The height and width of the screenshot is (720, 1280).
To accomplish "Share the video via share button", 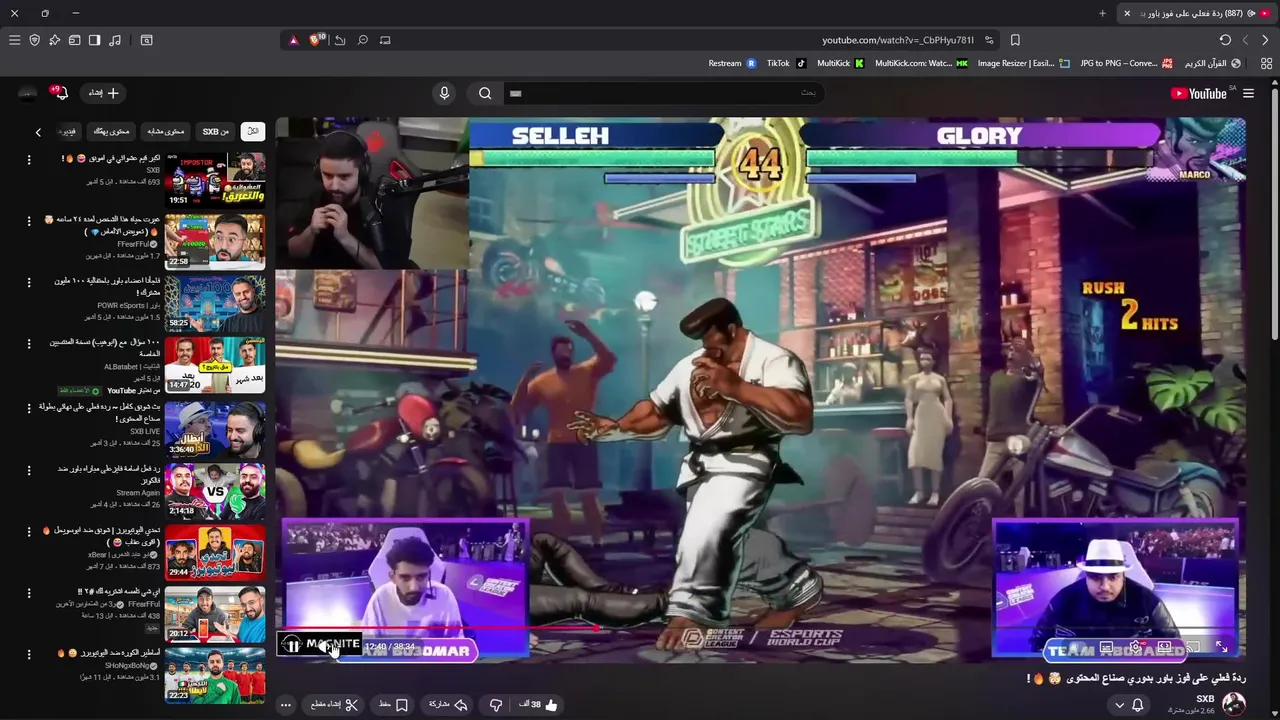I will pyautogui.click(x=449, y=705).
